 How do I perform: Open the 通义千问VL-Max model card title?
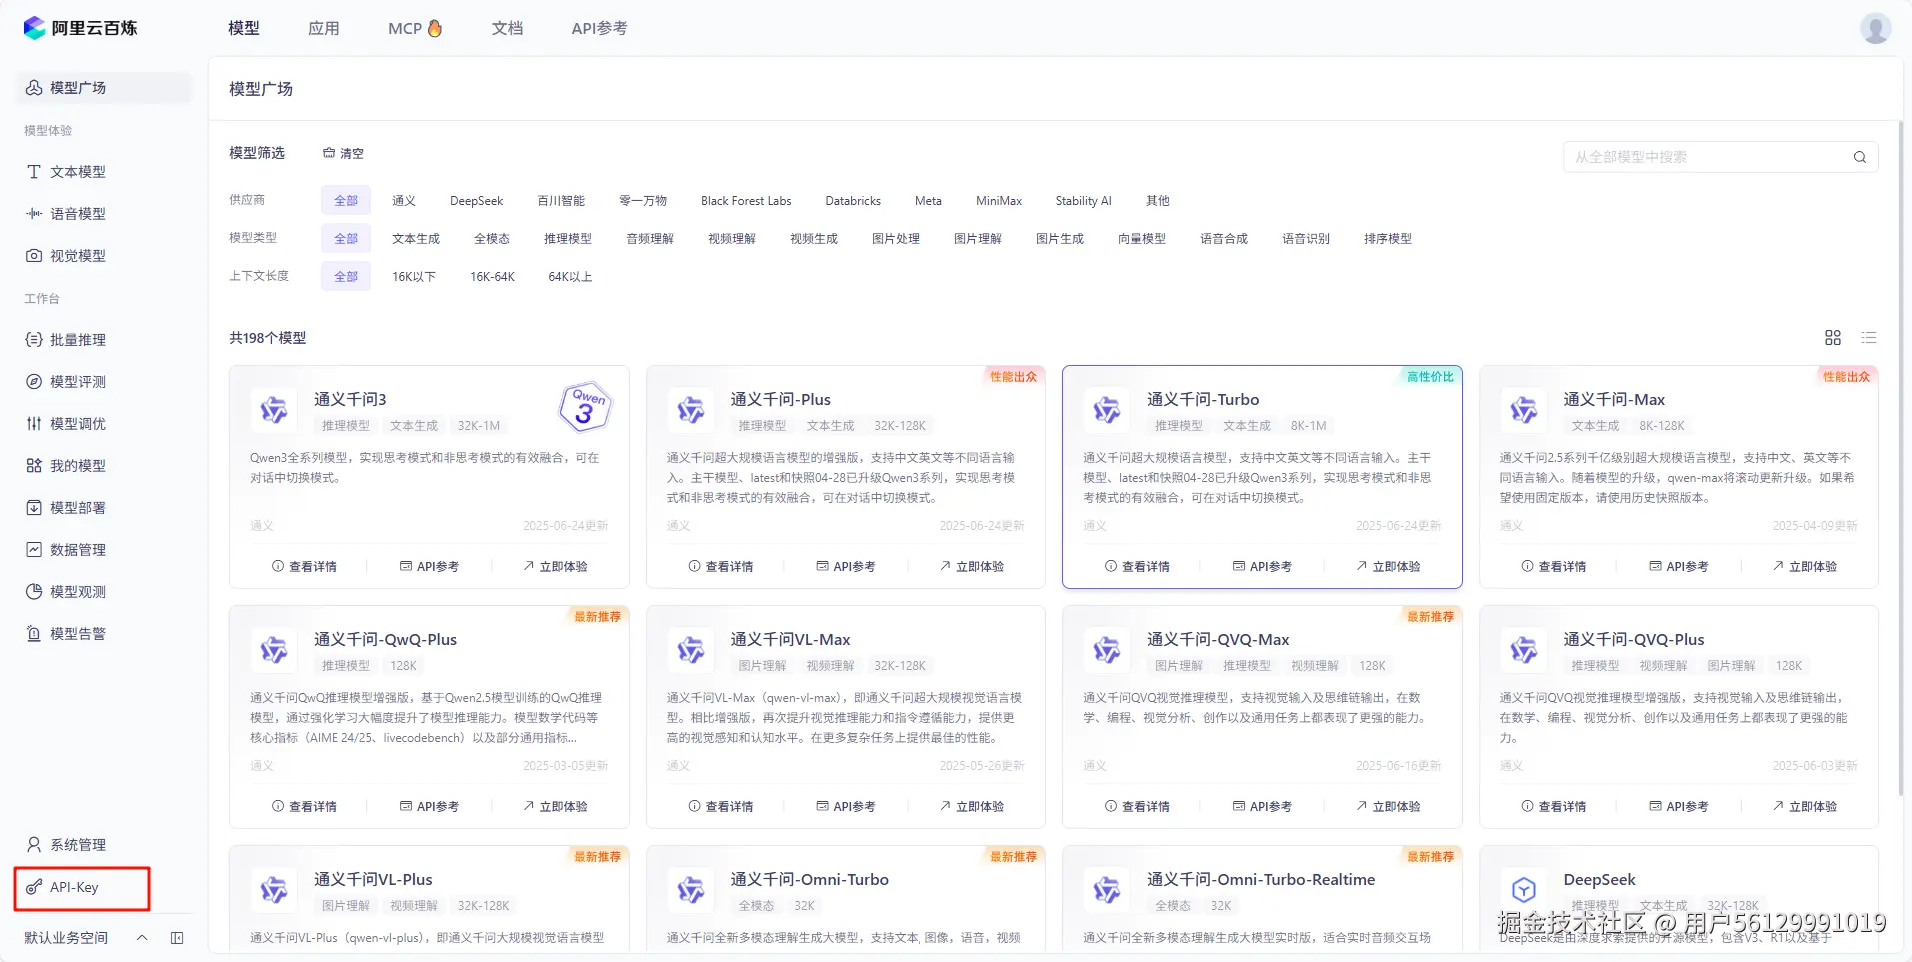coord(790,640)
